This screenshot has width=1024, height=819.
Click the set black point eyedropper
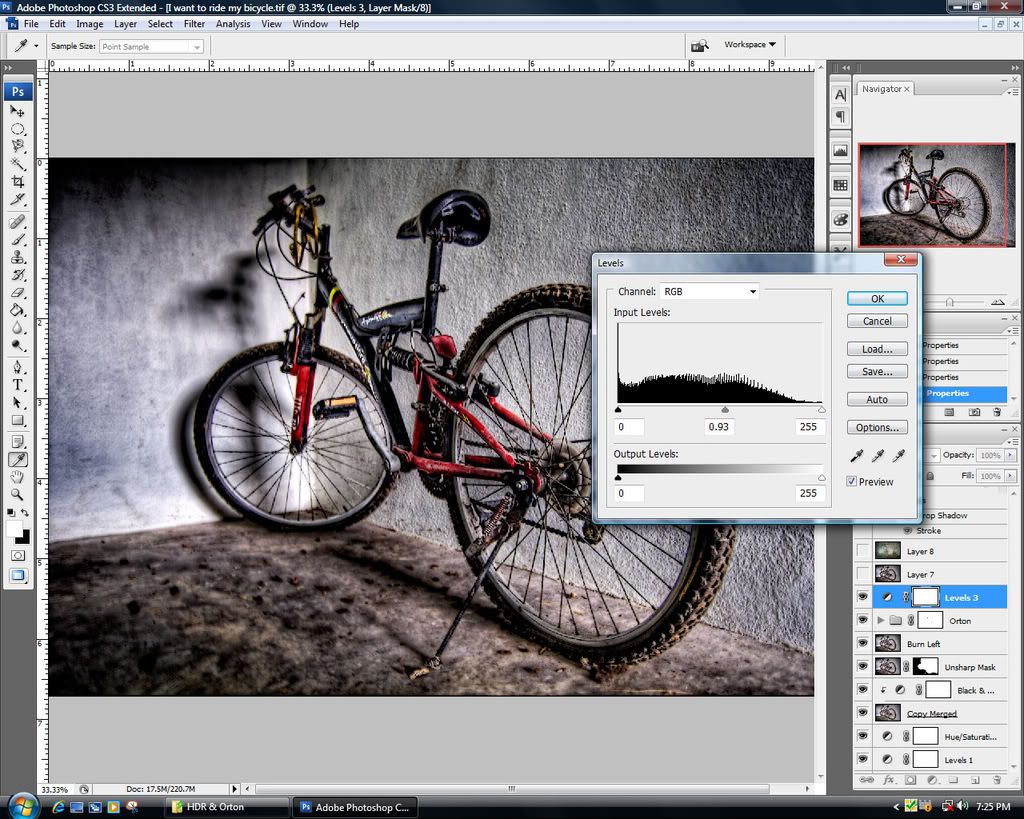tap(857, 456)
